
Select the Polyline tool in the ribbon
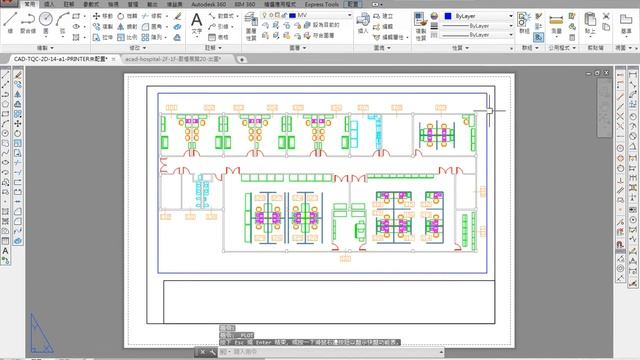tap(28, 22)
